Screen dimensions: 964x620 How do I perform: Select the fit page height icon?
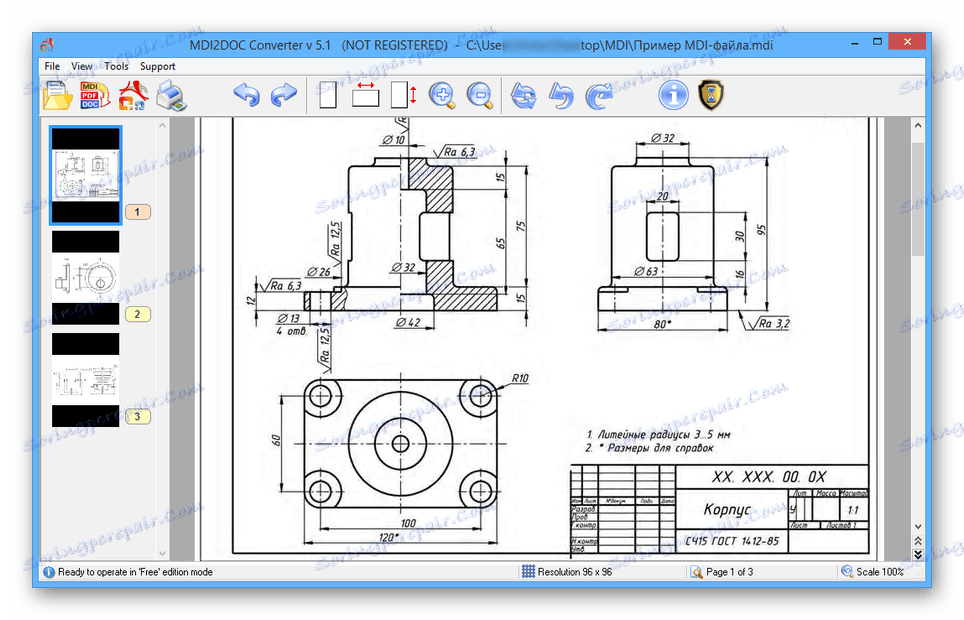[x=404, y=95]
